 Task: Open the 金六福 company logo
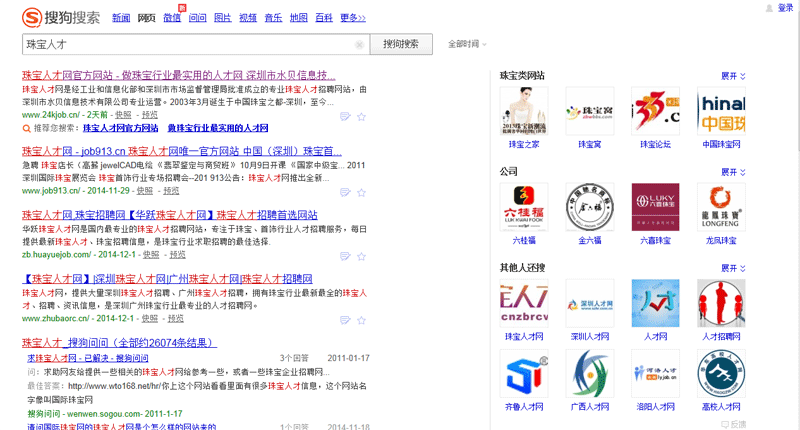(590, 207)
